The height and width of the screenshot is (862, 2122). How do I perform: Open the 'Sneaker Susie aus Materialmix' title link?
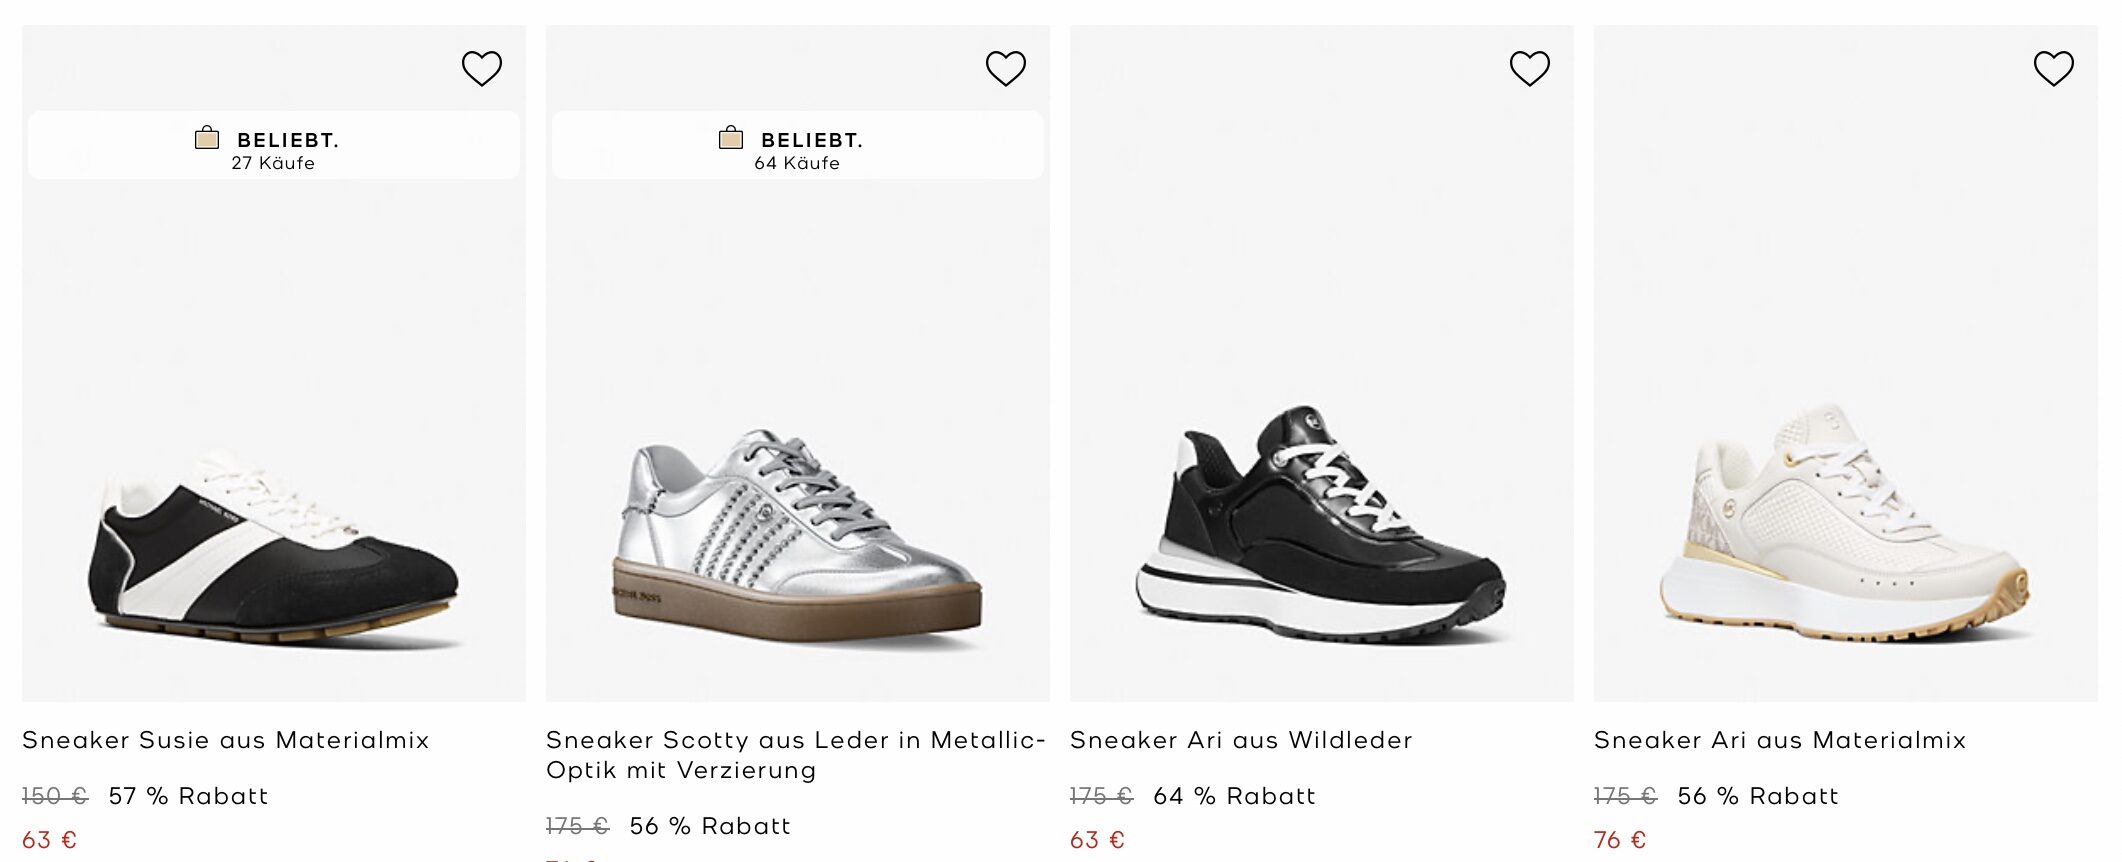pos(226,741)
